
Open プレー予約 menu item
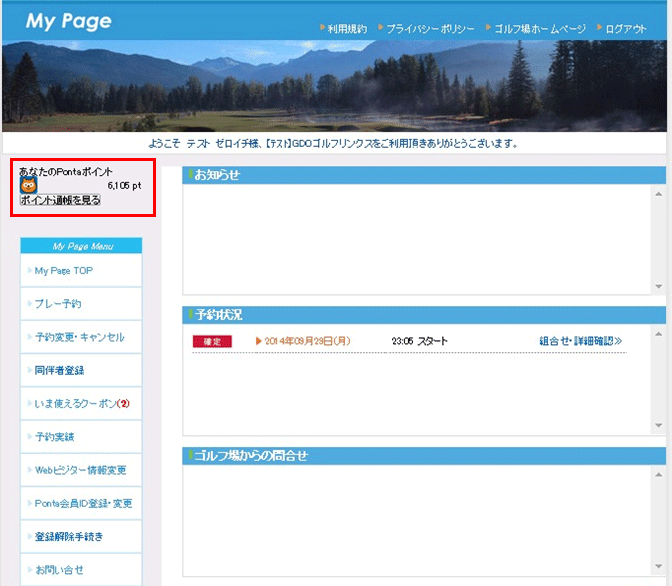click(81, 304)
